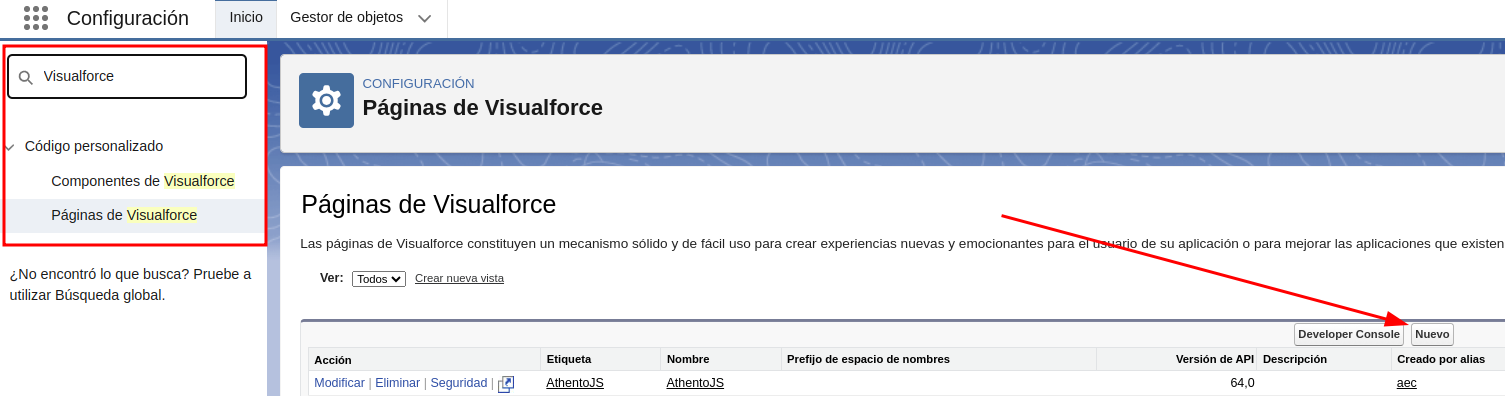
Task: Open Seguridad for the AthentoJS page
Action: [x=459, y=383]
